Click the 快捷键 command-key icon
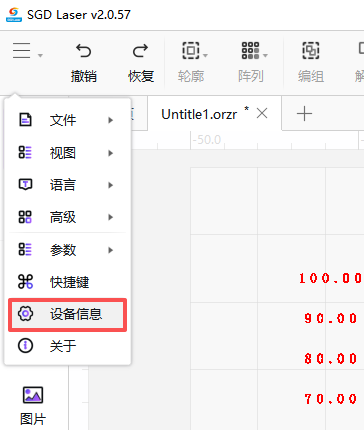The width and height of the screenshot is (364, 430). click(25, 282)
